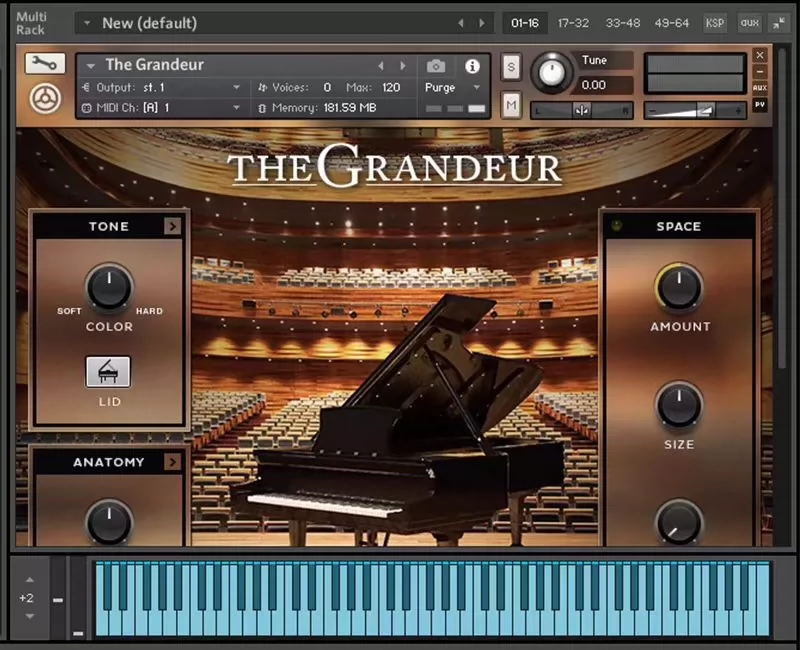Click the mod wheel strip beside keyboard
Viewport: 800px width, 650px height.
[x=78, y=597]
